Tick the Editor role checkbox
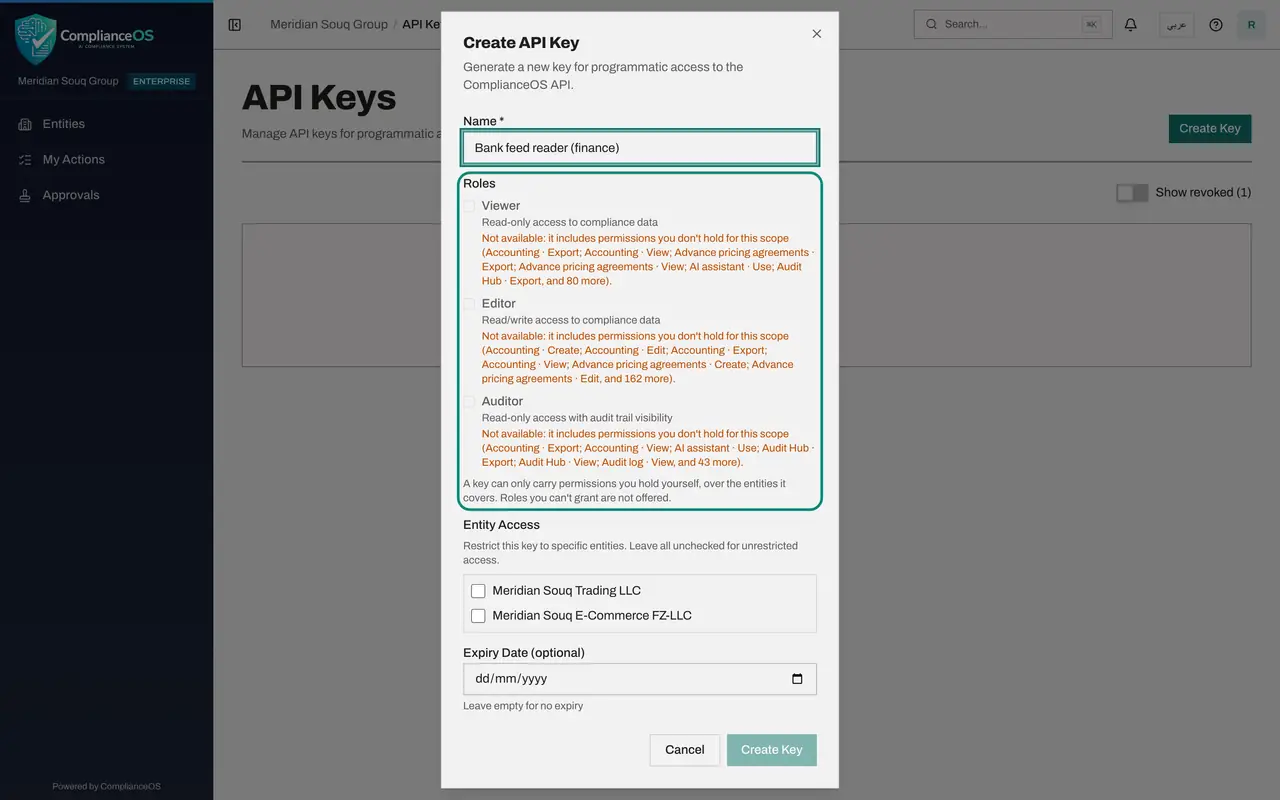1280x800 pixels. tap(469, 304)
